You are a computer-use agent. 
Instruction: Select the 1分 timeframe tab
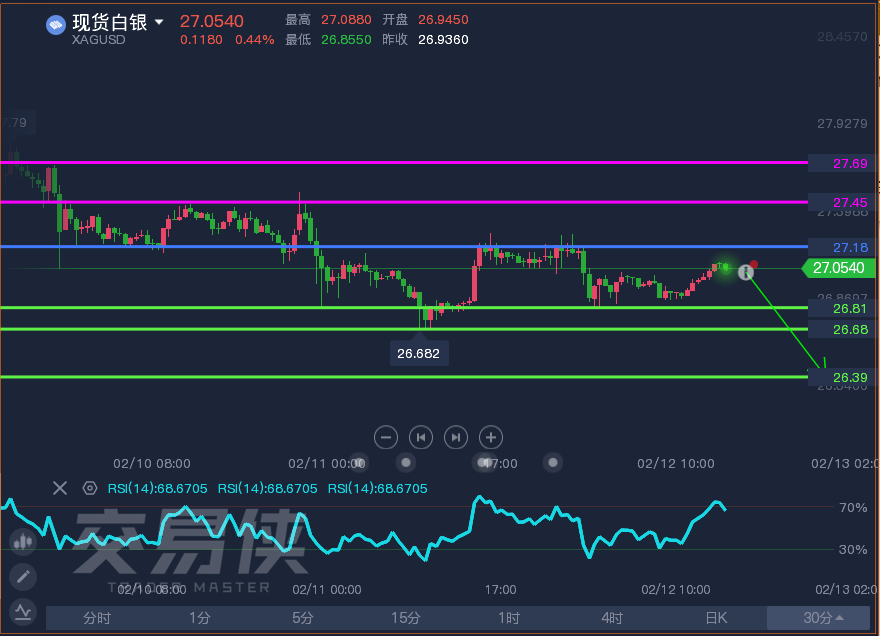click(x=200, y=618)
